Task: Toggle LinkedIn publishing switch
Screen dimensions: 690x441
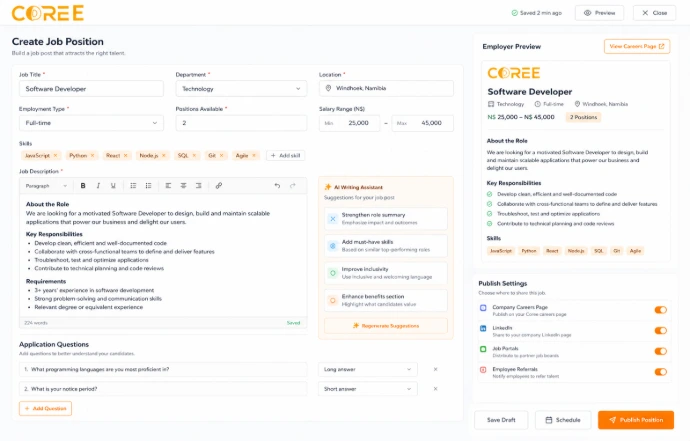Action: point(661,331)
